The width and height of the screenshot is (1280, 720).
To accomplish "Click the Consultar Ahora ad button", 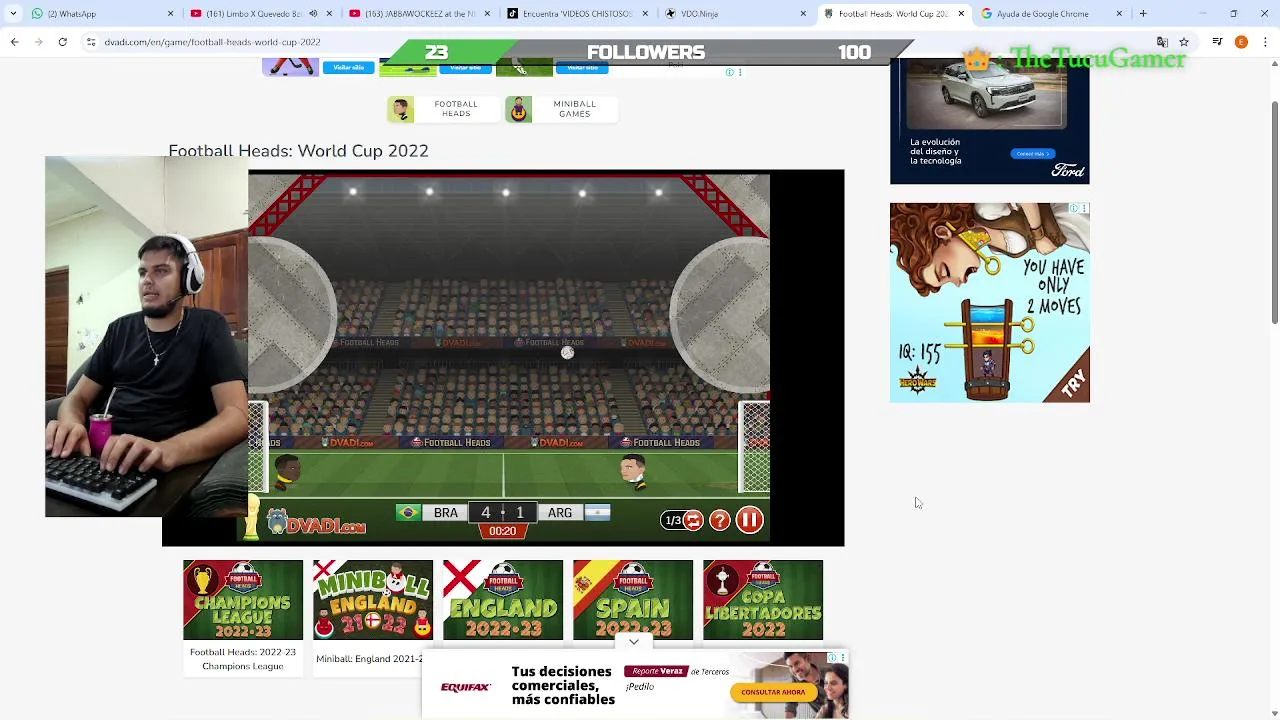I will point(773,692).
